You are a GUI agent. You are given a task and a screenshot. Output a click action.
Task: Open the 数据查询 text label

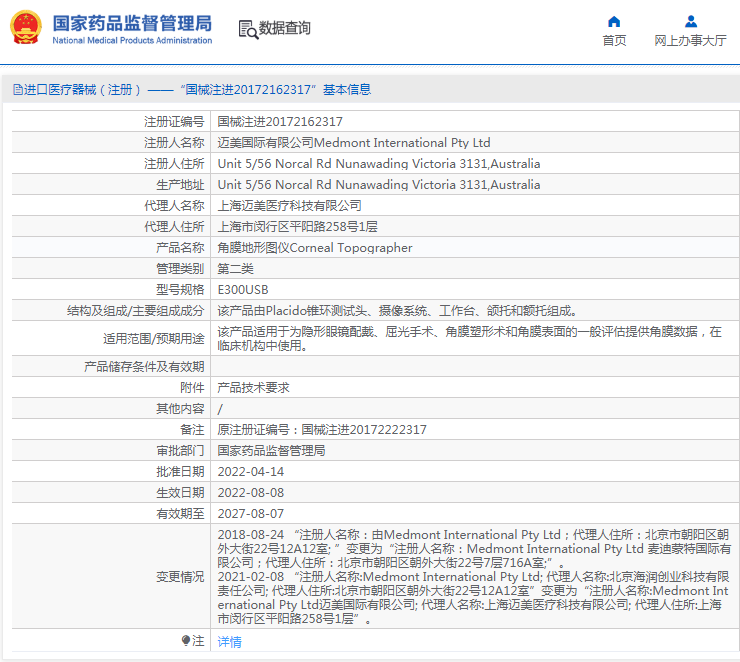(x=285, y=29)
